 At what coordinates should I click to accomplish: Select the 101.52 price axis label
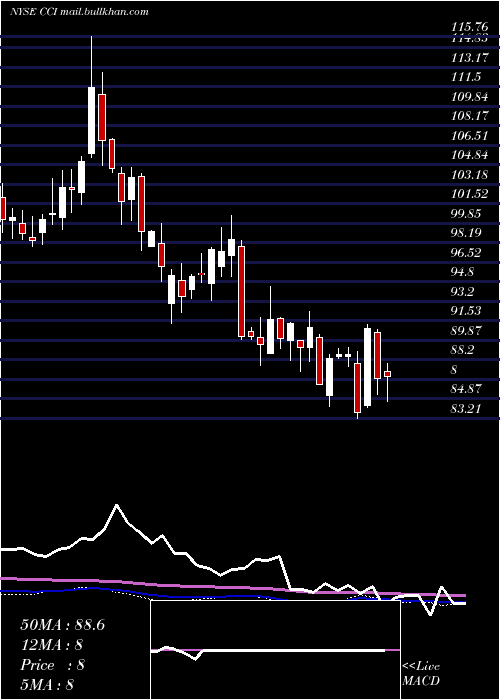click(469, 194)
